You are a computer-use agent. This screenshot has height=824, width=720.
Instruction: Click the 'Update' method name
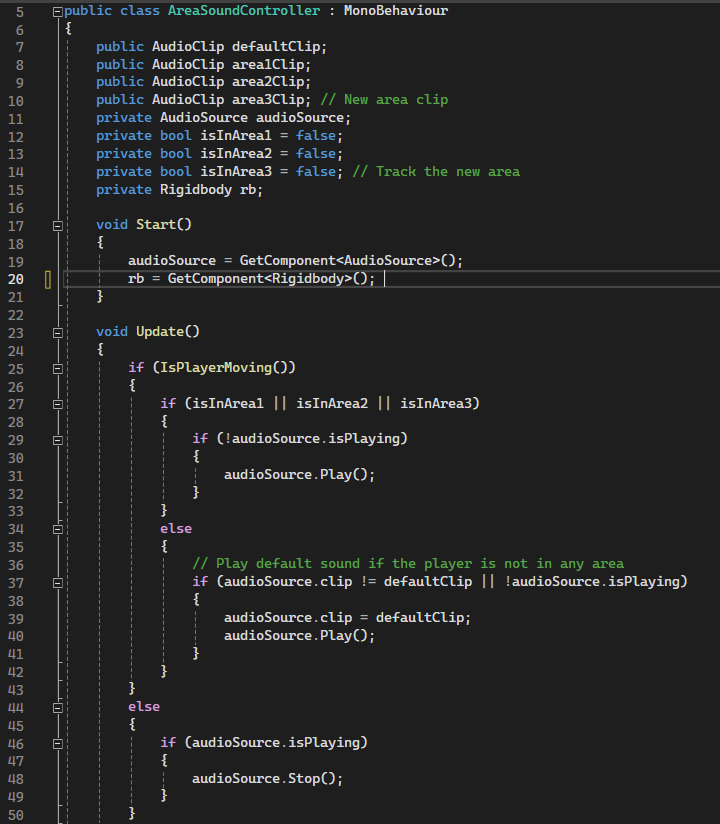click(x=160, y=332)
